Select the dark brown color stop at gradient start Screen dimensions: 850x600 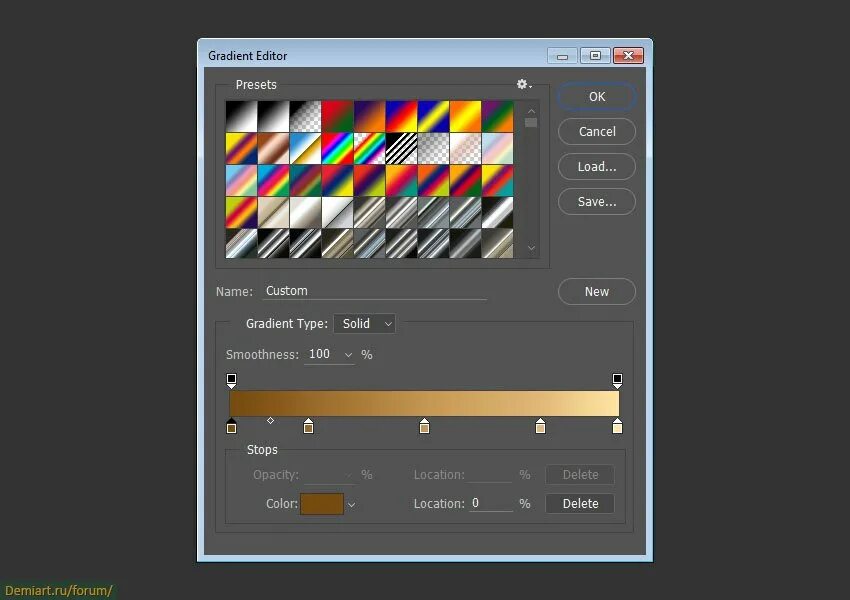click(x=231, y=425)
